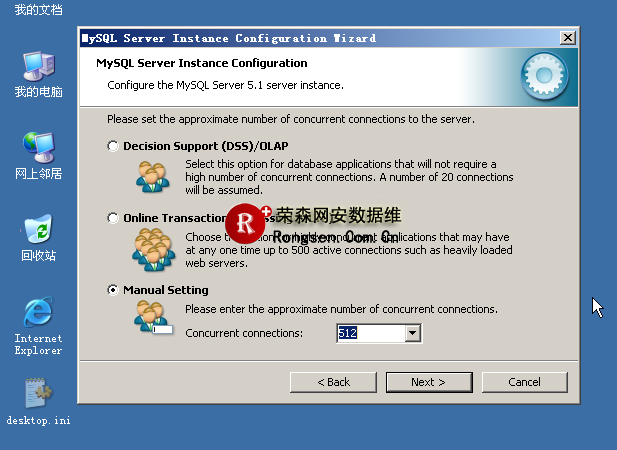Click the MySQL Server Instance Configuration Wizard title bar
This screenshot has width=617, height=450.
300,38
